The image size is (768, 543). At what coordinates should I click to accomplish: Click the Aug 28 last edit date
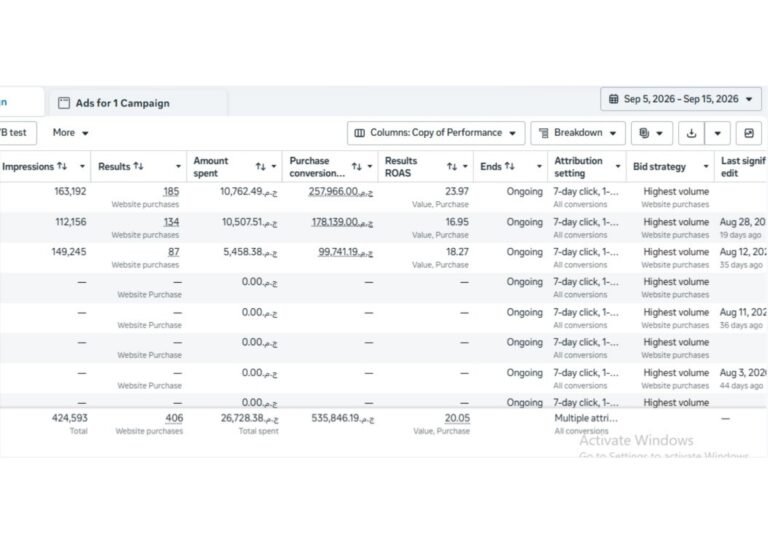[x=743, y=222]
